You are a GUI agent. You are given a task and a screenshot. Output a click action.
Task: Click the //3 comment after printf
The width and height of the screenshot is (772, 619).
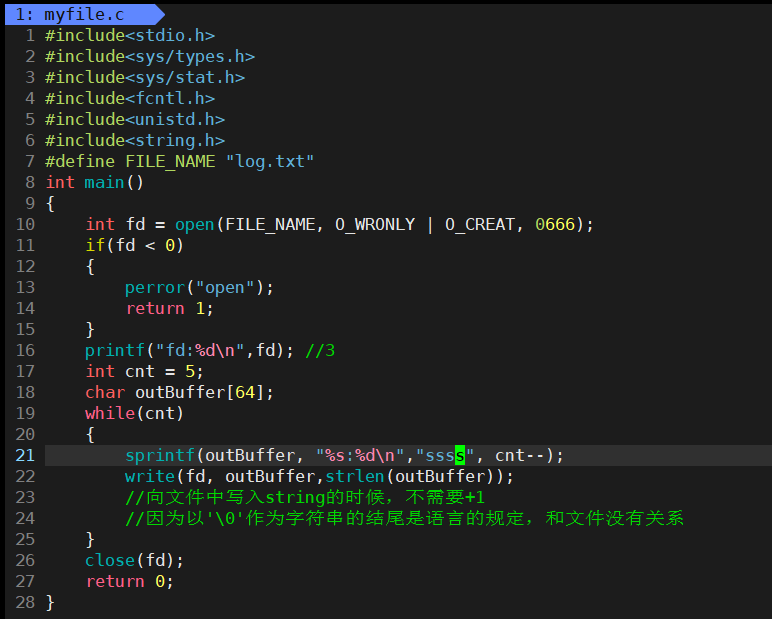(x=320, y=350)
